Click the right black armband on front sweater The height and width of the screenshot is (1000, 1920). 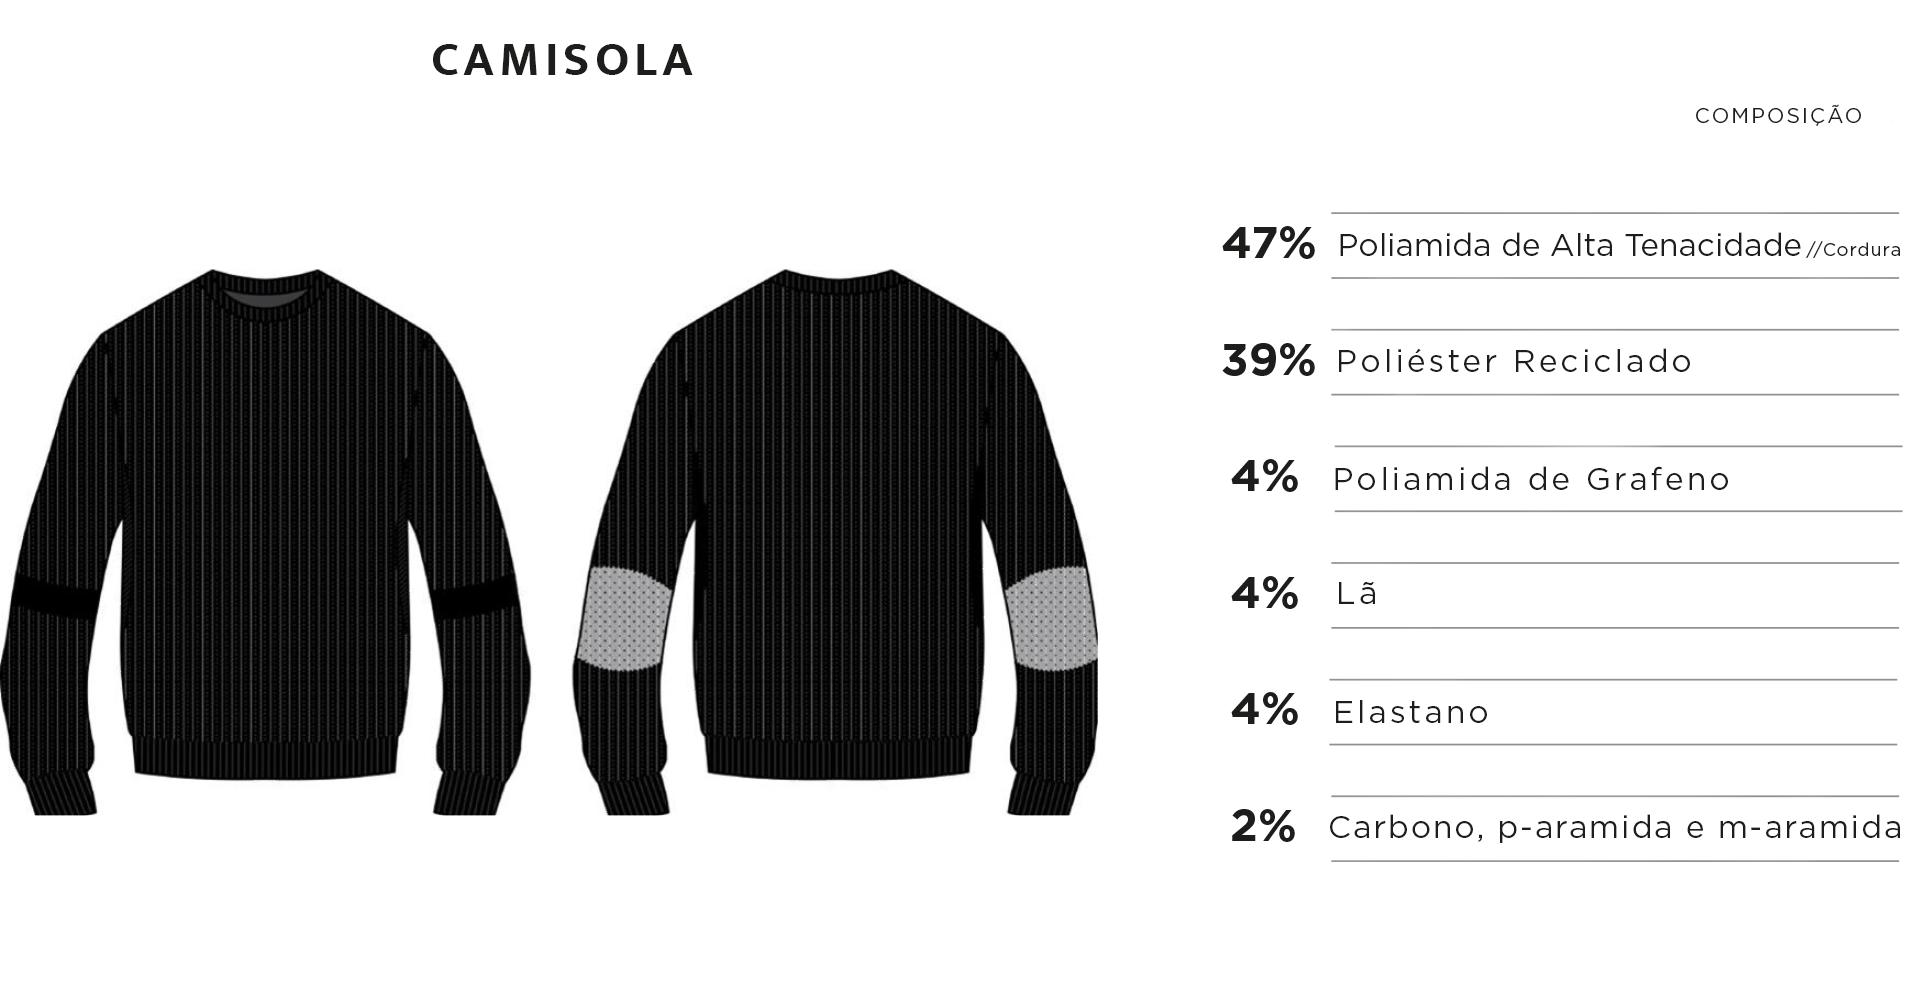tap(476, 597)
